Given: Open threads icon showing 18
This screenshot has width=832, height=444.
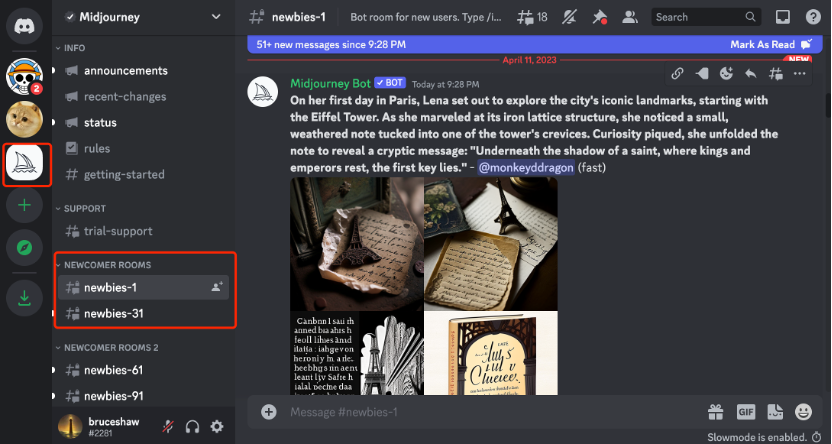Looking at the screenshot, I should click(x=533, y=17).
